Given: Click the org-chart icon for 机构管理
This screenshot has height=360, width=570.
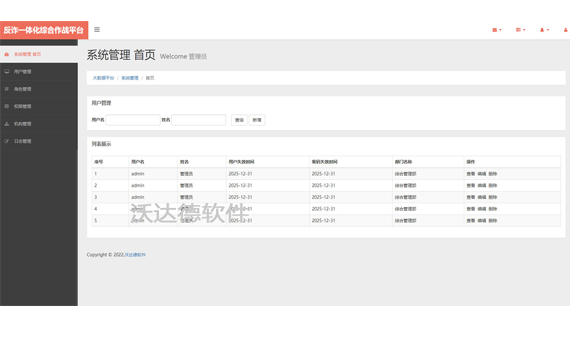Looking at the screenshot, I should tap(7, 124).
